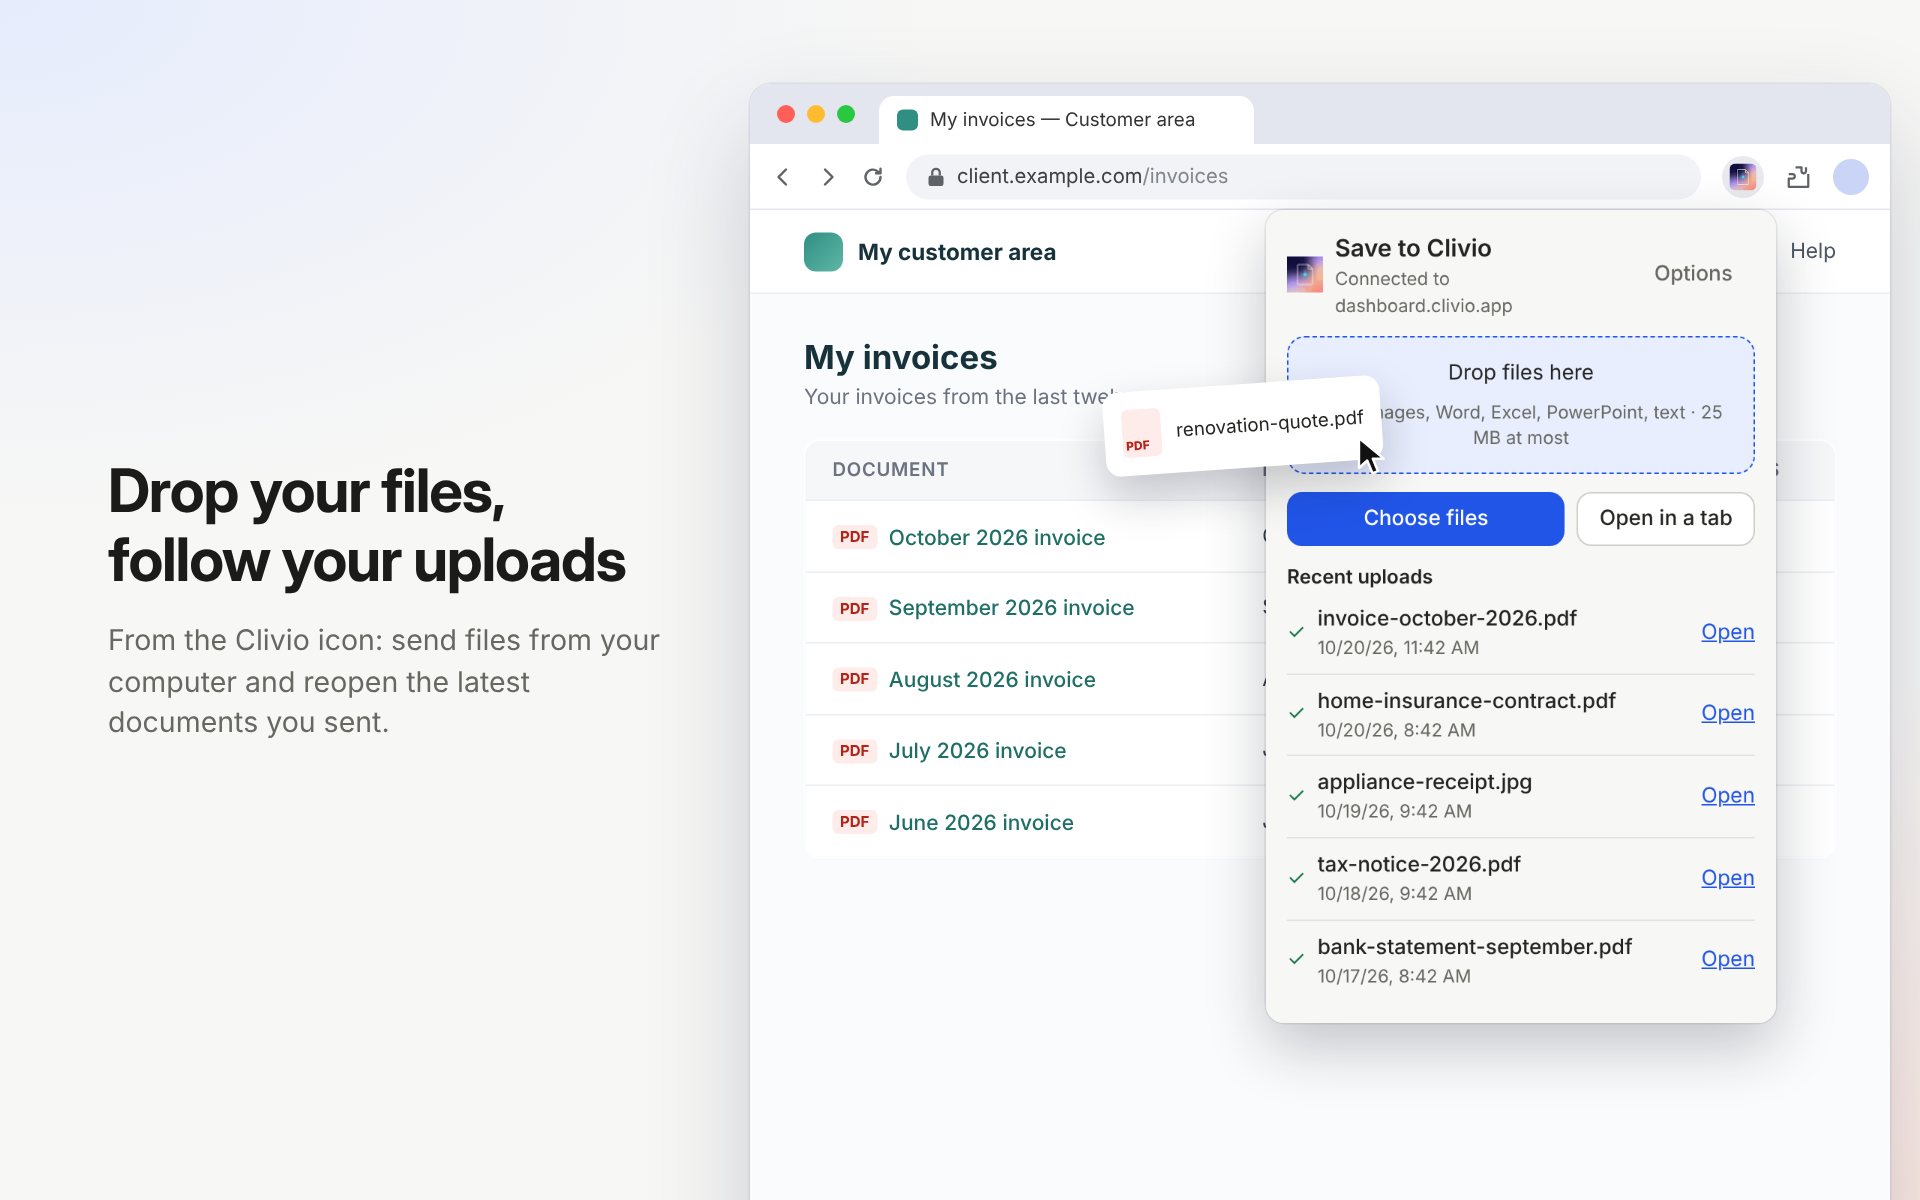Open the October 2026 invoice link
This screenshot has width=1920, height=1200.
pyautogui.click(x=996, y=537)
